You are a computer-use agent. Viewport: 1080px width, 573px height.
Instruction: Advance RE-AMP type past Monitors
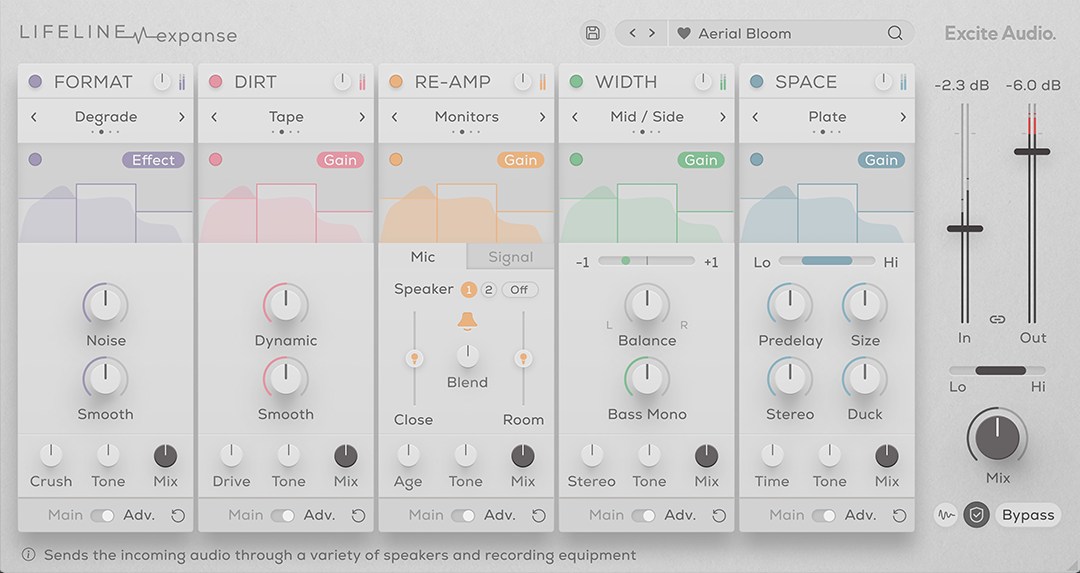(x=542, y=117)
